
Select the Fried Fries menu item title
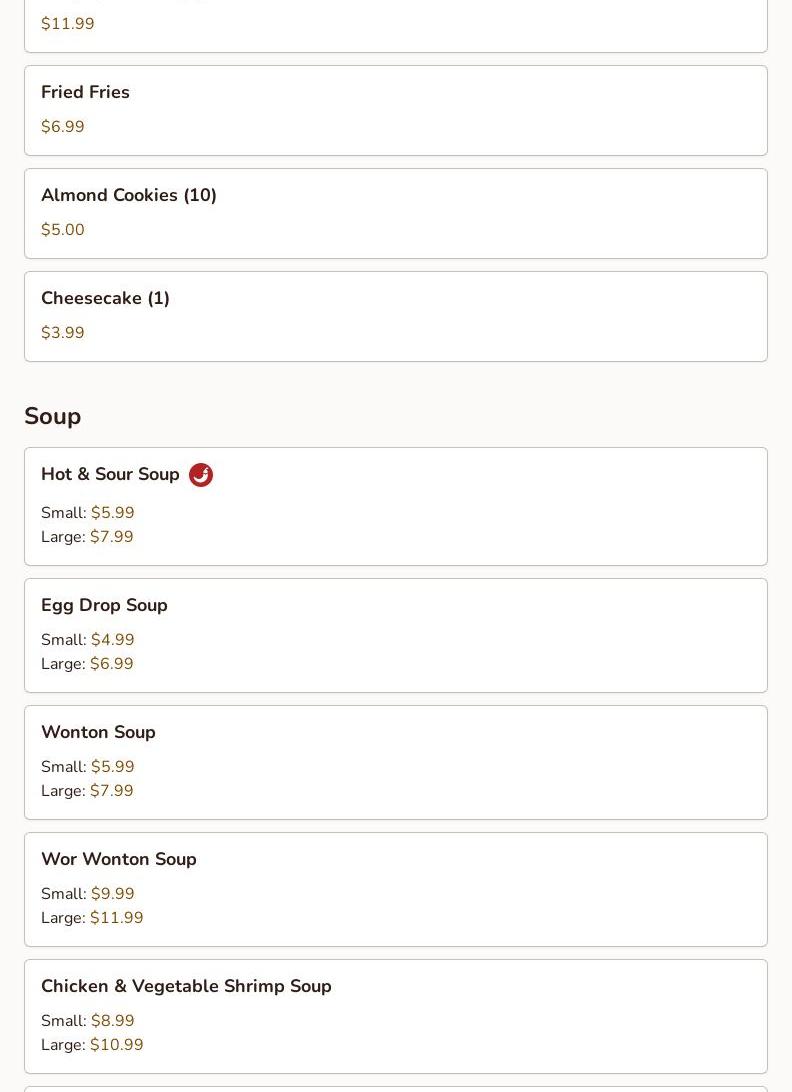point(85,92)
